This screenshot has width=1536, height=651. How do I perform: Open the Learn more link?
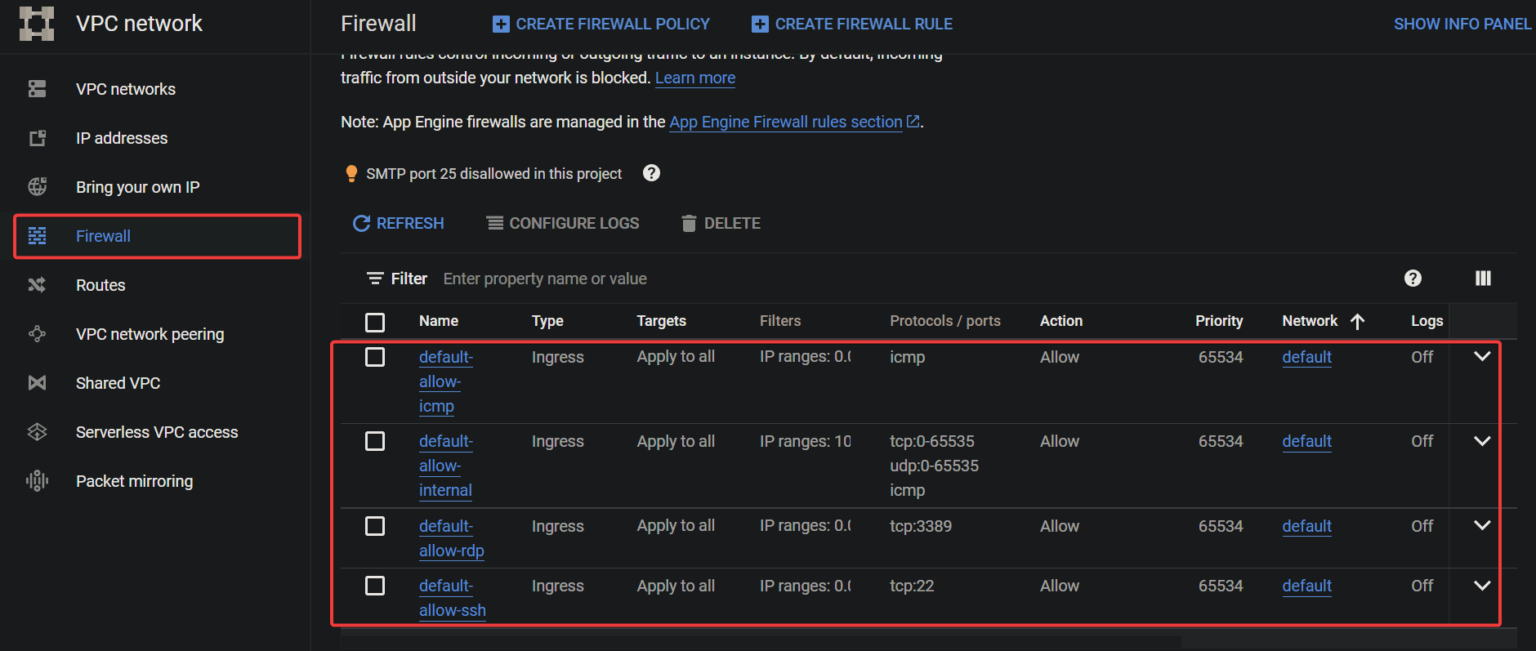tap(695, 78)
